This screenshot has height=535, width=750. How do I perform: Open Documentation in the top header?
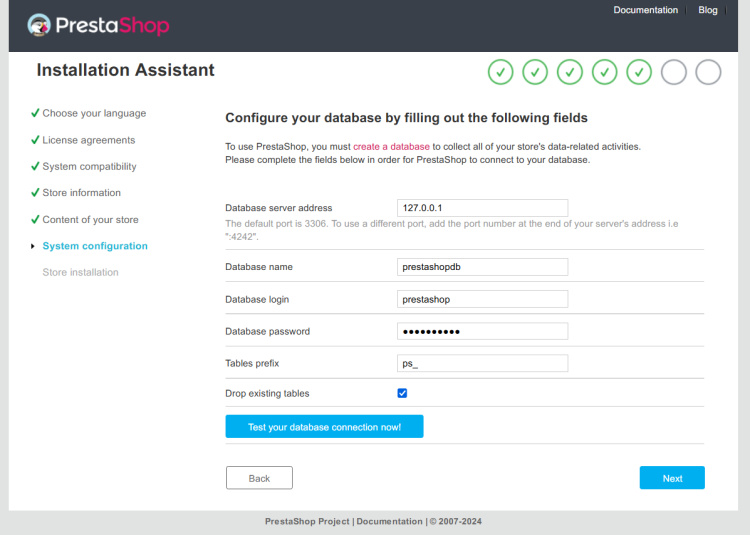point(645,10)
